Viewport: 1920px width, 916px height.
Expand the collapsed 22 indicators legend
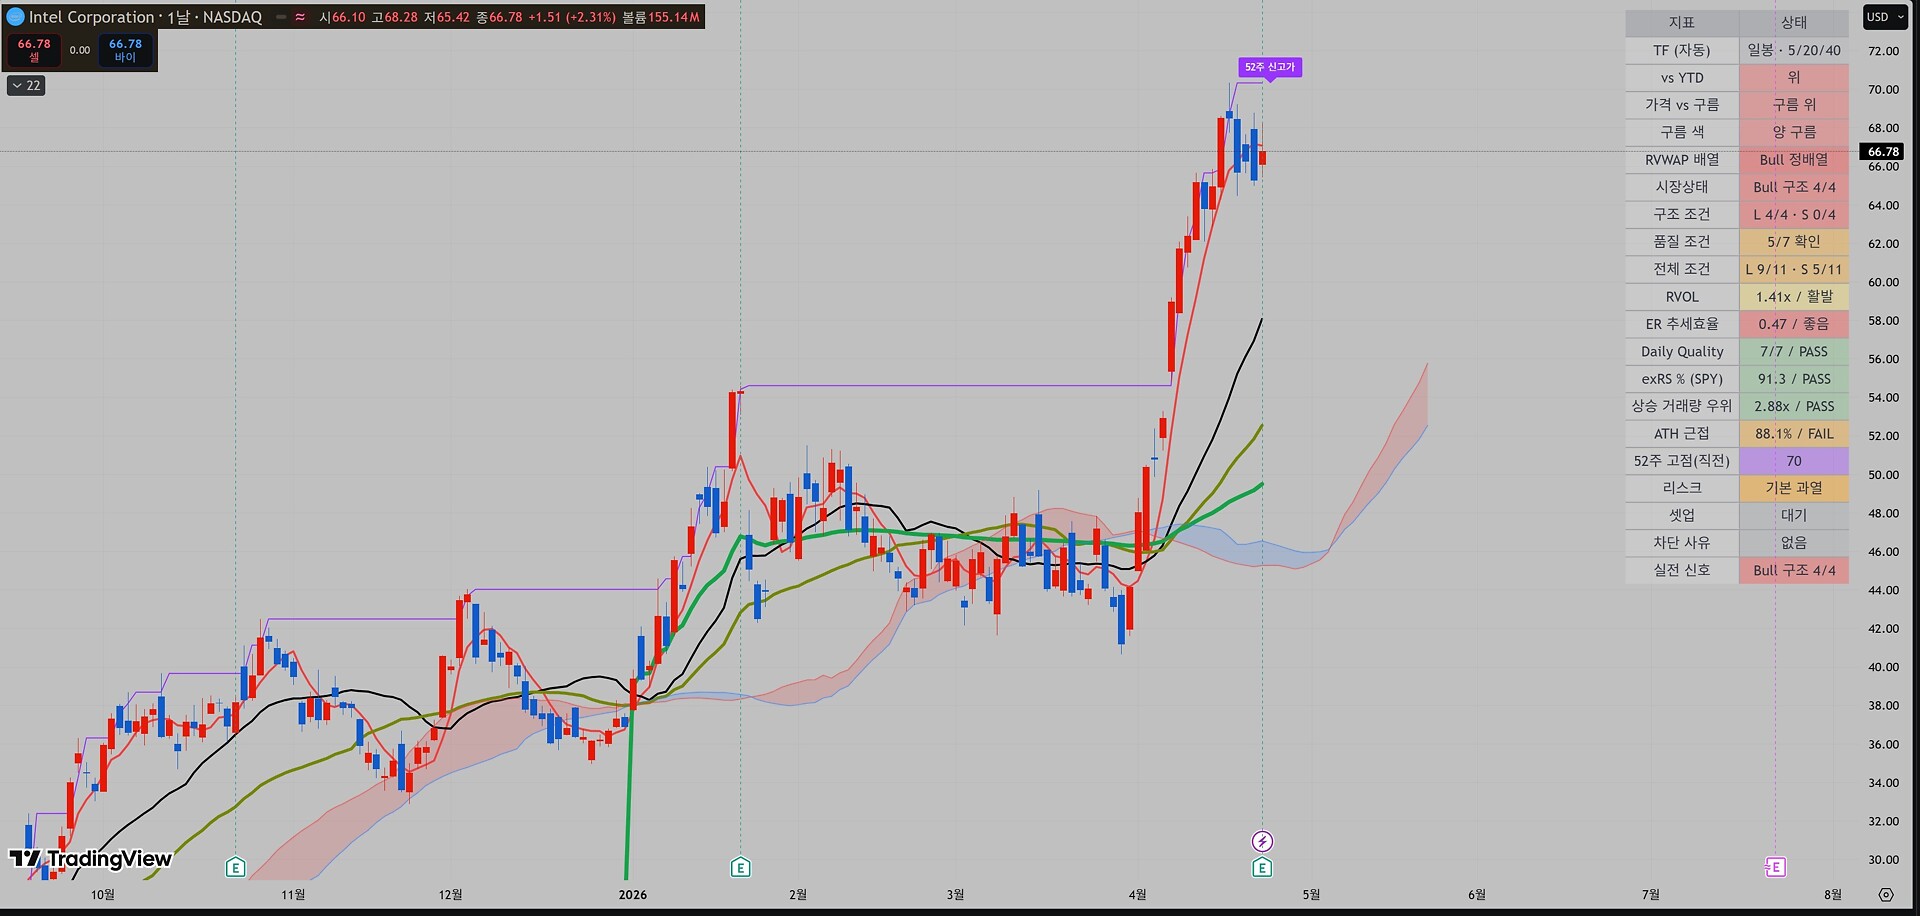point(26,86)
